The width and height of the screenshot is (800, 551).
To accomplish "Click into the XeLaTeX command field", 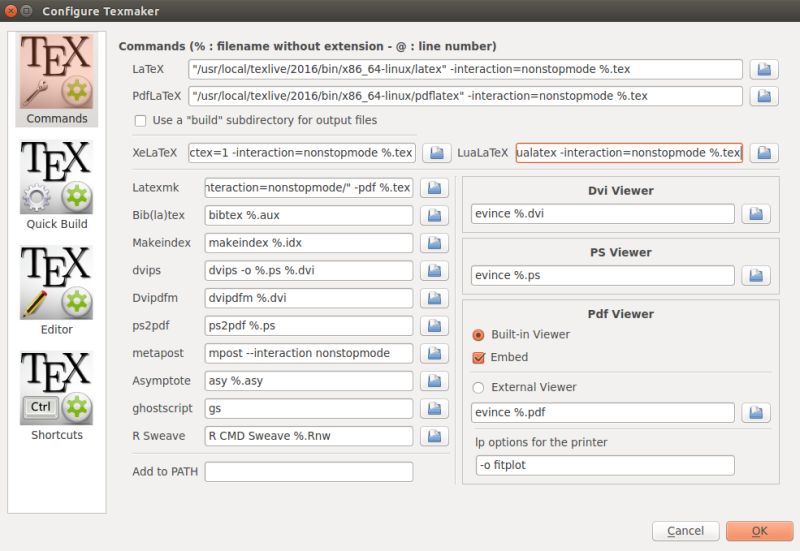I will pos(302,153).
